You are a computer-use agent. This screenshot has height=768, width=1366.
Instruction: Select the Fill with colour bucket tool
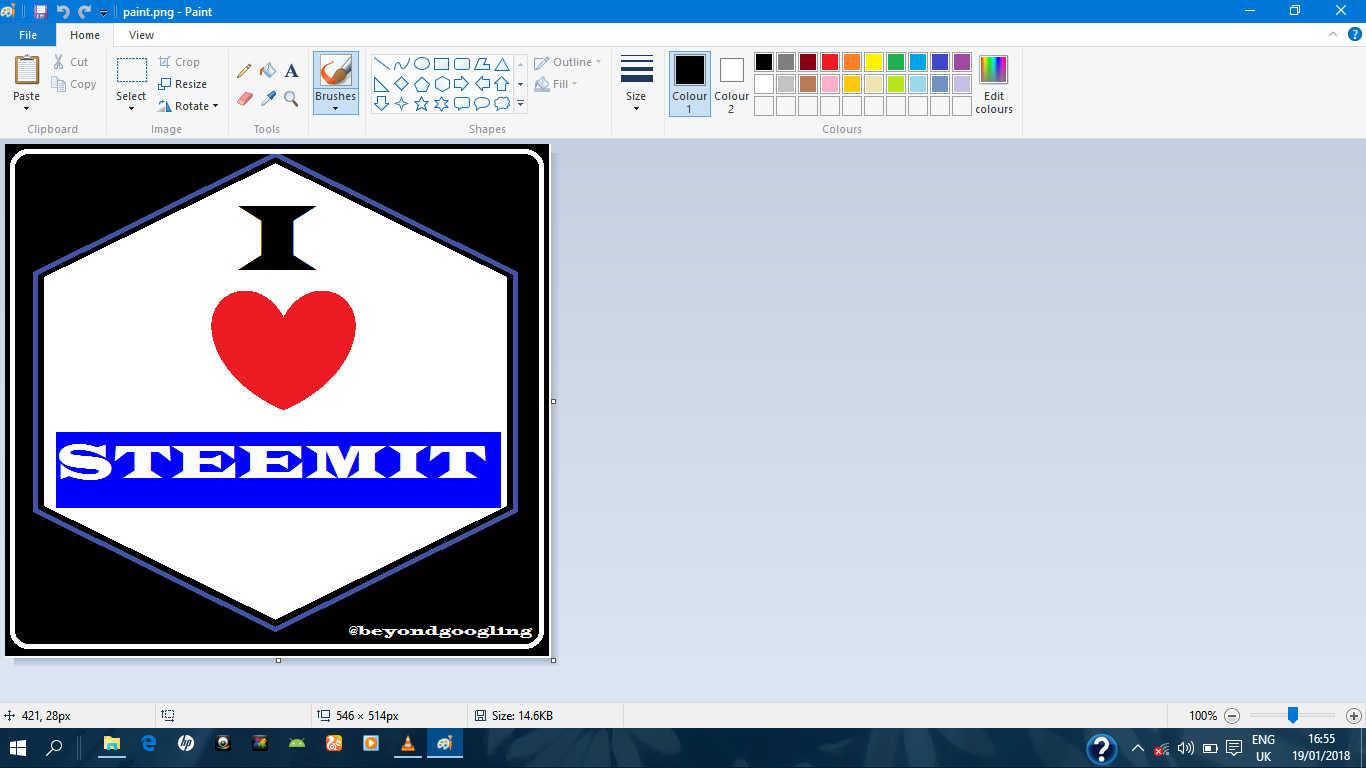267,71
